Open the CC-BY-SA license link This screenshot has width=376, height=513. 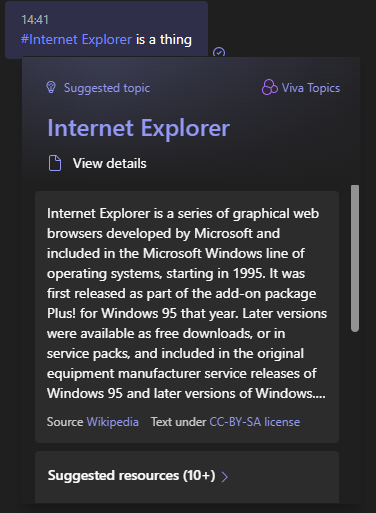click(255, 422)
